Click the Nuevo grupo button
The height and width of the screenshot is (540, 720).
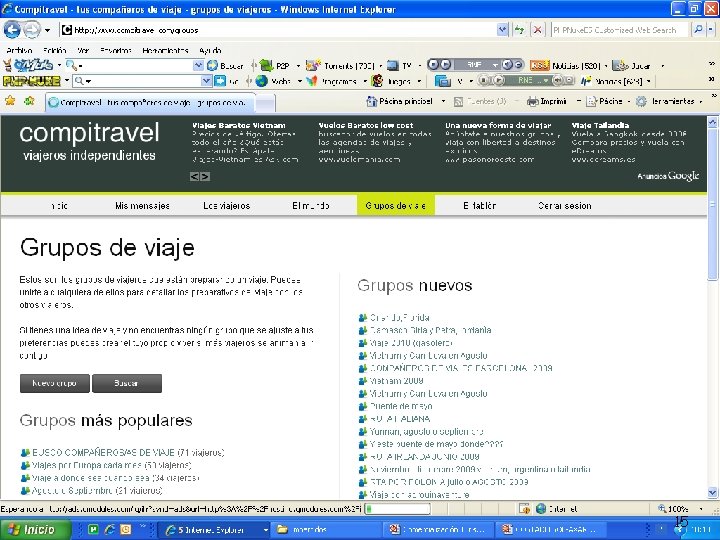point(55,383)
